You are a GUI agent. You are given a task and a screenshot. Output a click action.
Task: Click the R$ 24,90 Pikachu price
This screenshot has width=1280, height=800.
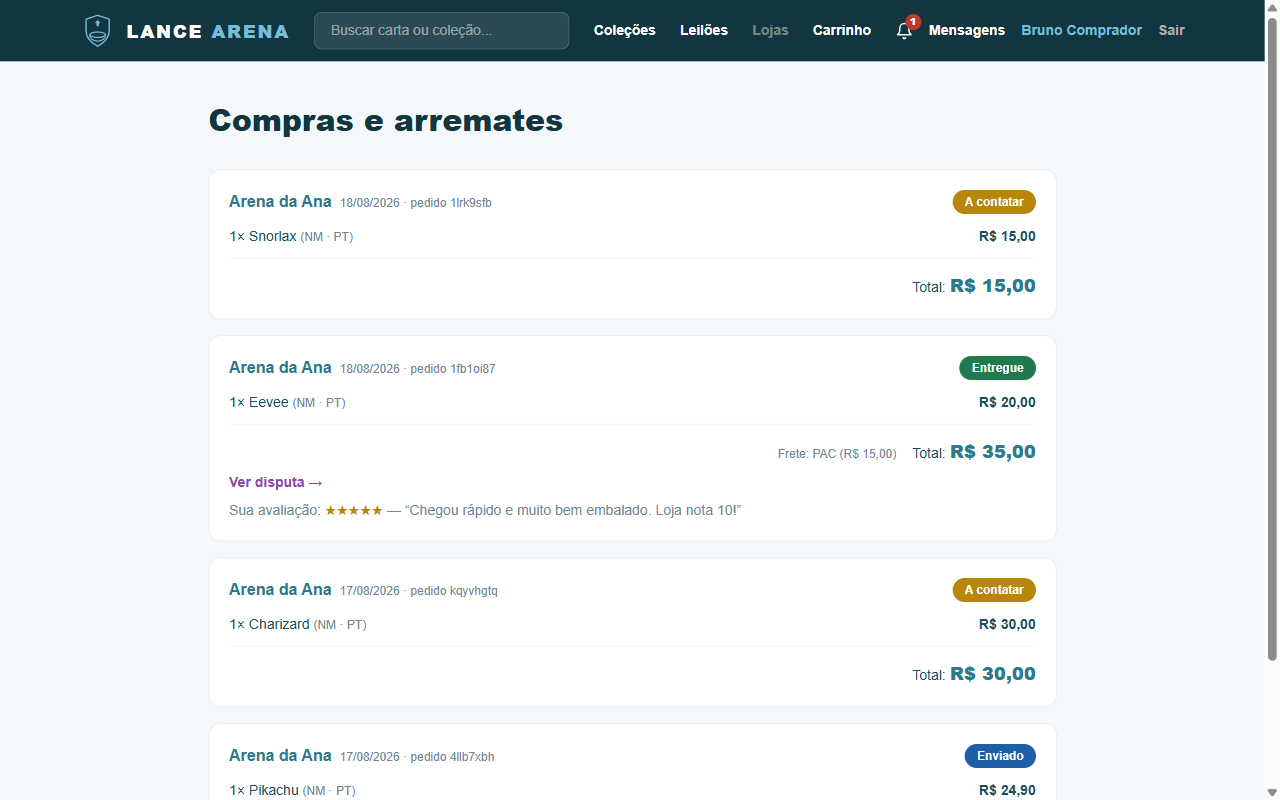(x=1007, y=790)
